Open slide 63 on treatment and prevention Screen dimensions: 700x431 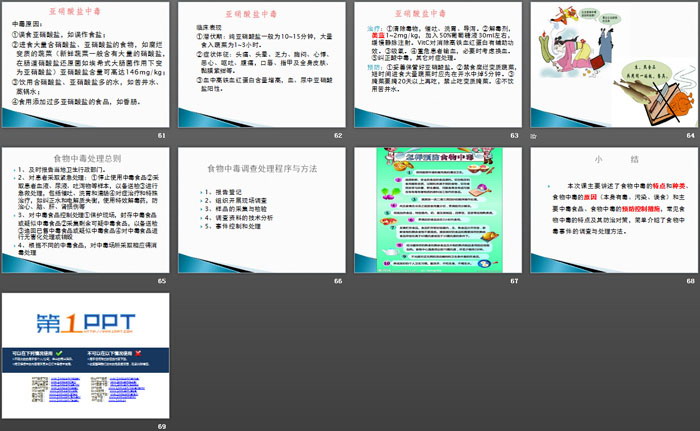pos(438,65)
